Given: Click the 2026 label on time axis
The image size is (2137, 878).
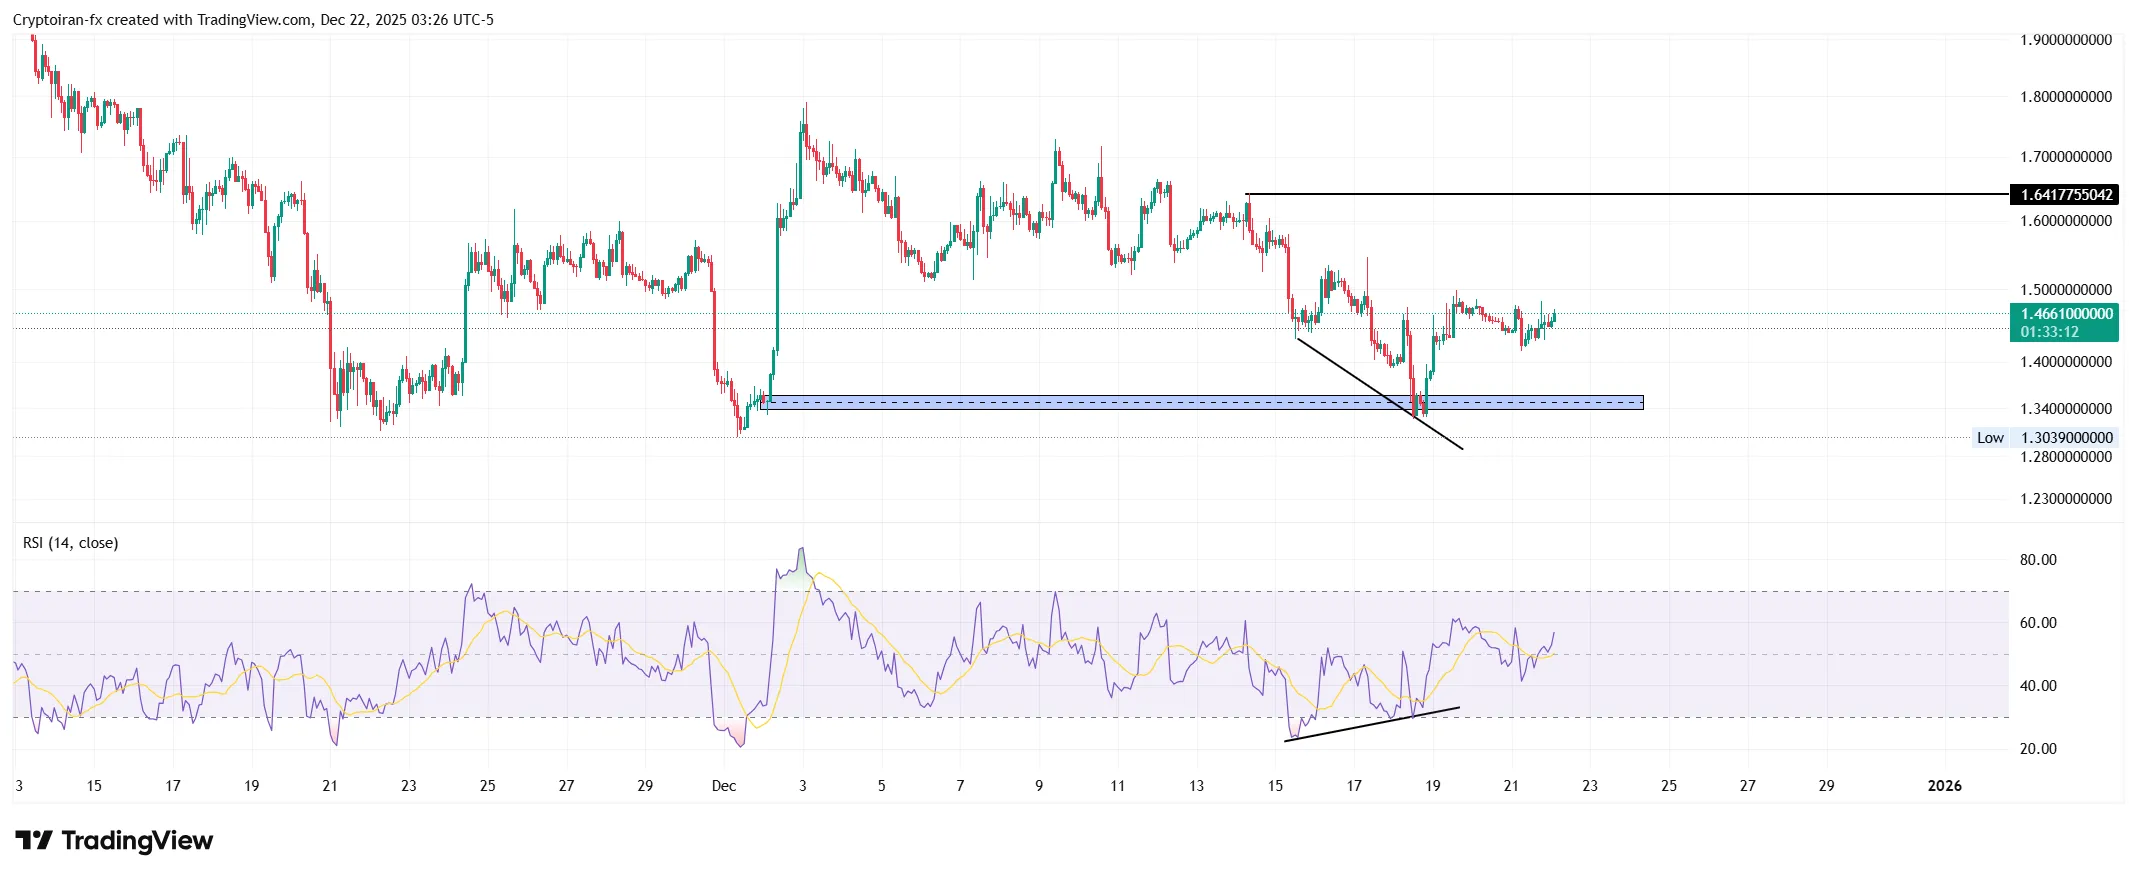Looking at the screenshot, I should click(1944, 786).
